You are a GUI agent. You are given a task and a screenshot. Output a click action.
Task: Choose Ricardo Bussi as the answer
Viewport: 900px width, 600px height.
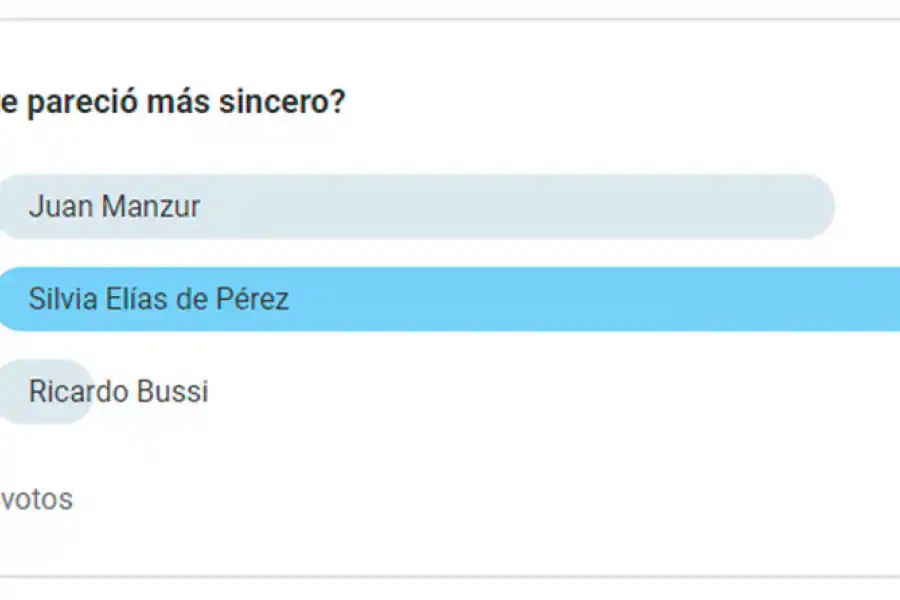(x=118, y=391)
